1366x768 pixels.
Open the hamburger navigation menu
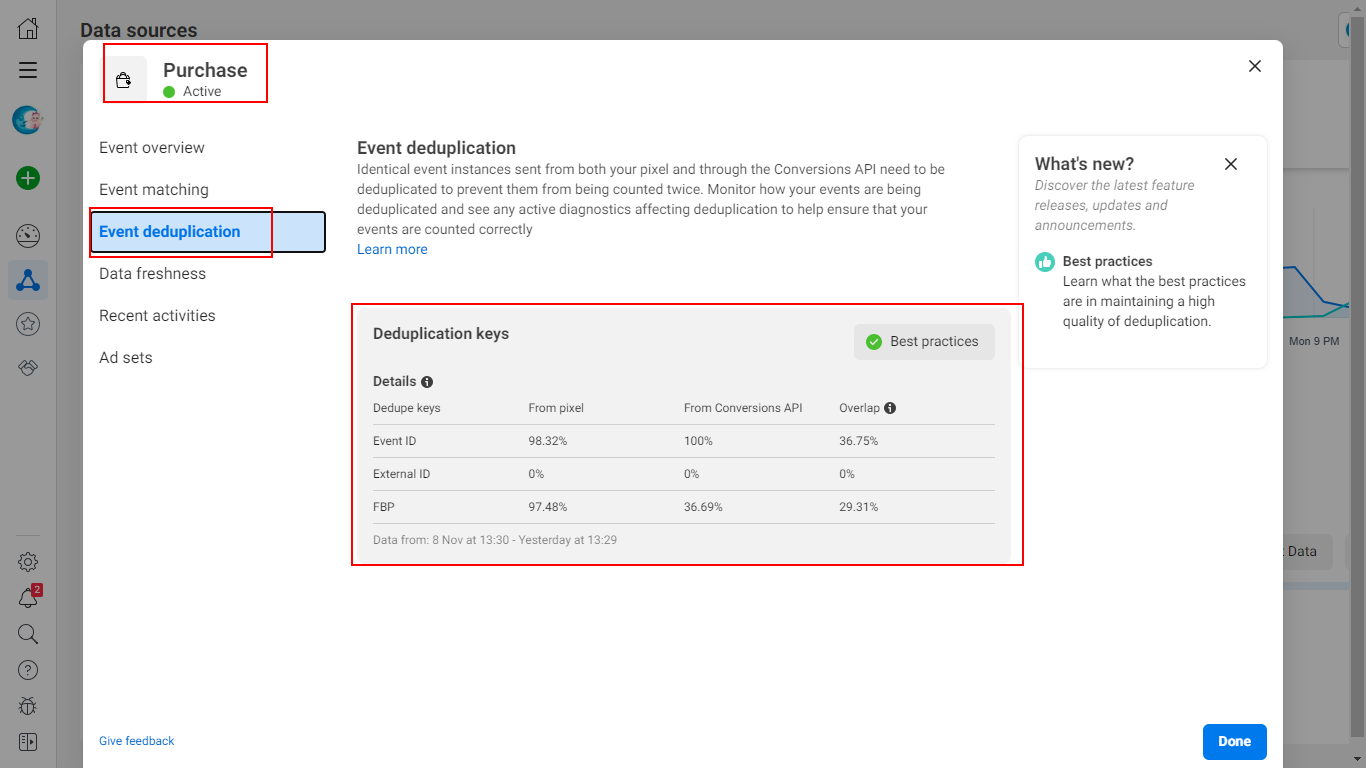click(x=27, y=70)
